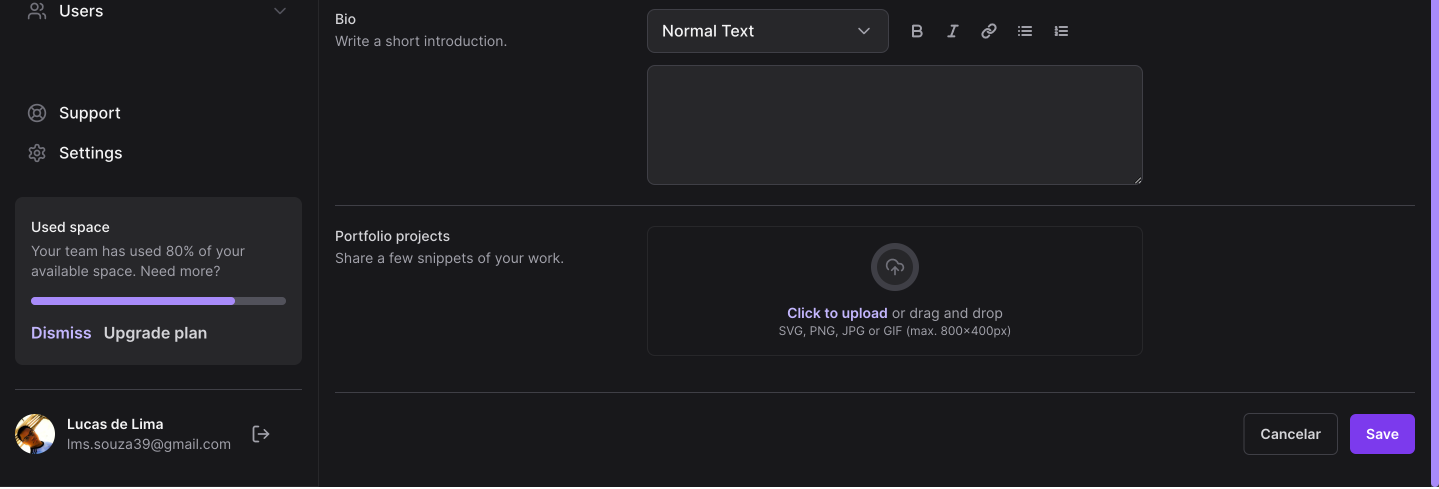Screen dimensions: 1439x489
Task: Add a bulleted list to Bio
Action: (x=1025, y=31)
